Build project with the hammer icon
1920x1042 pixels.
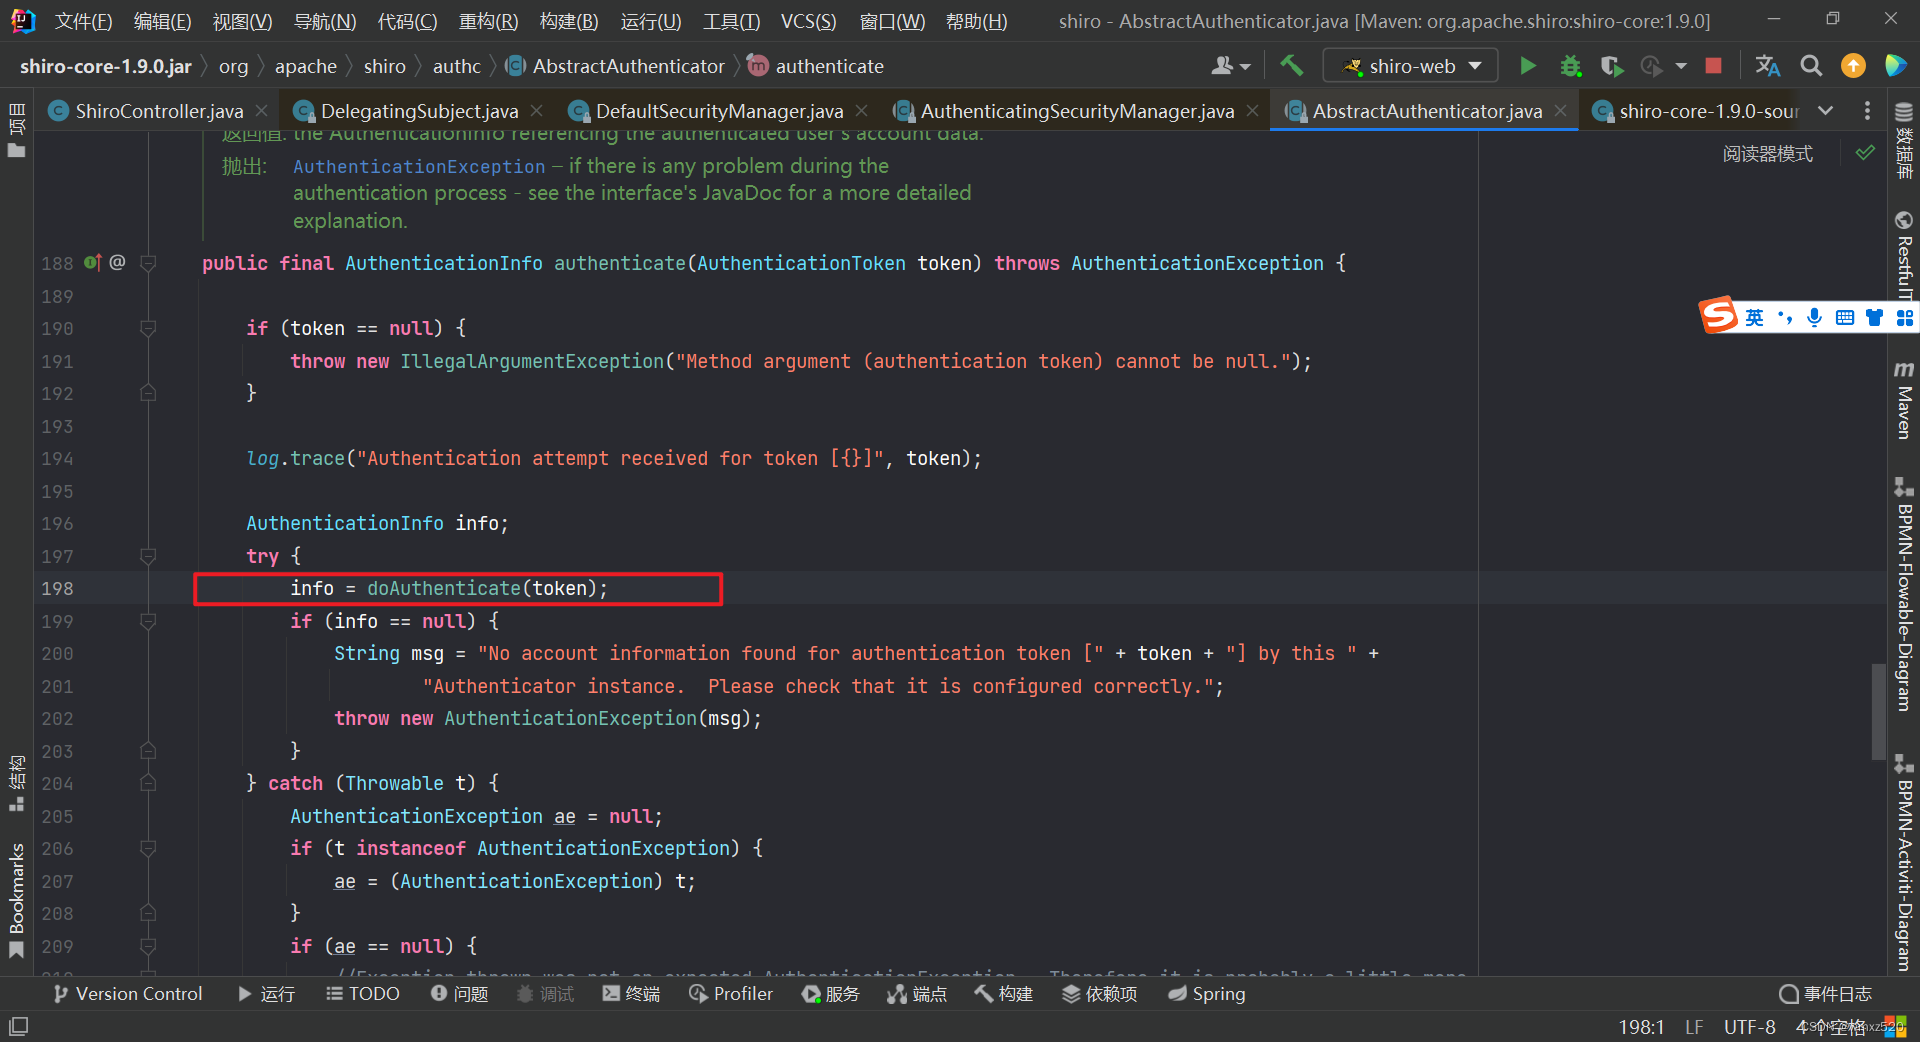click(1291, 66)
